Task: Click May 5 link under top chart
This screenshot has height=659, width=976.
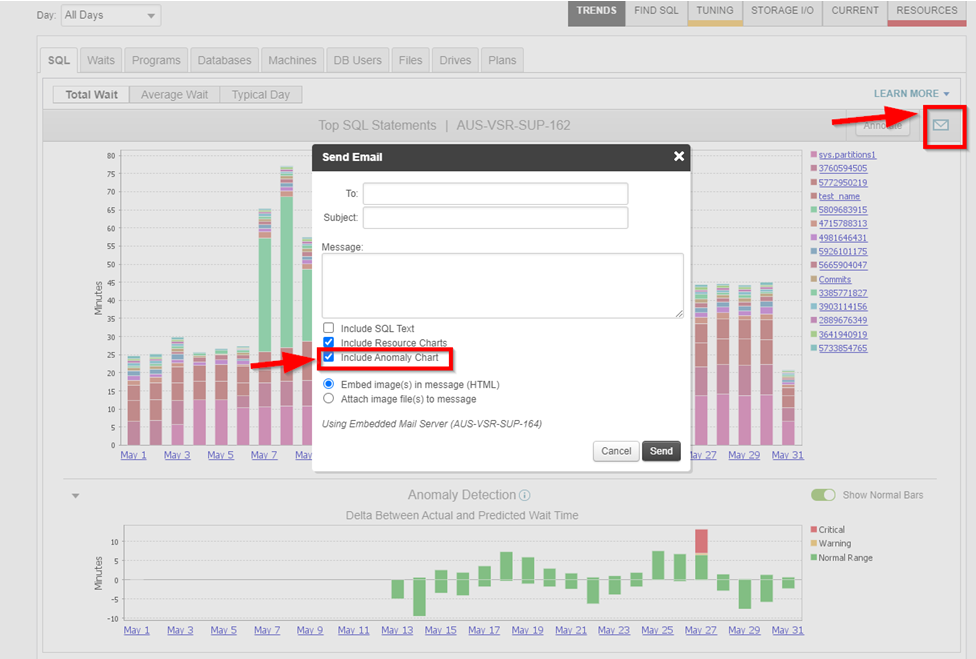Action: [220, 455]
